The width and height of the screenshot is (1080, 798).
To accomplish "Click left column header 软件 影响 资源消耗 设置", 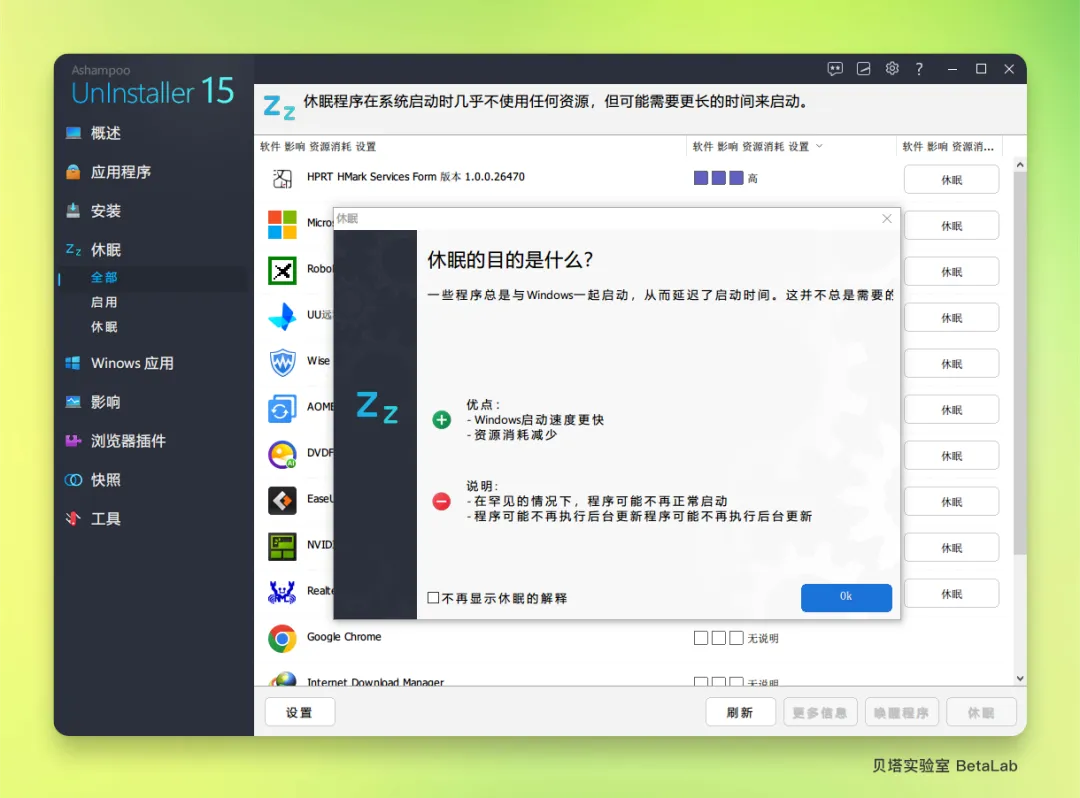I will (318, 147).
